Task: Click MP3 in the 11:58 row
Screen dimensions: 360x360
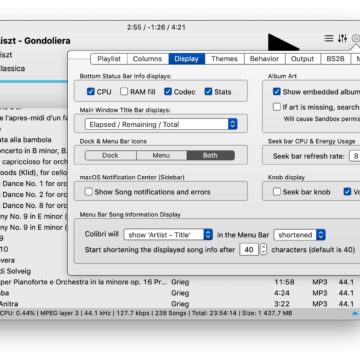Action: (x=320, y=282)
